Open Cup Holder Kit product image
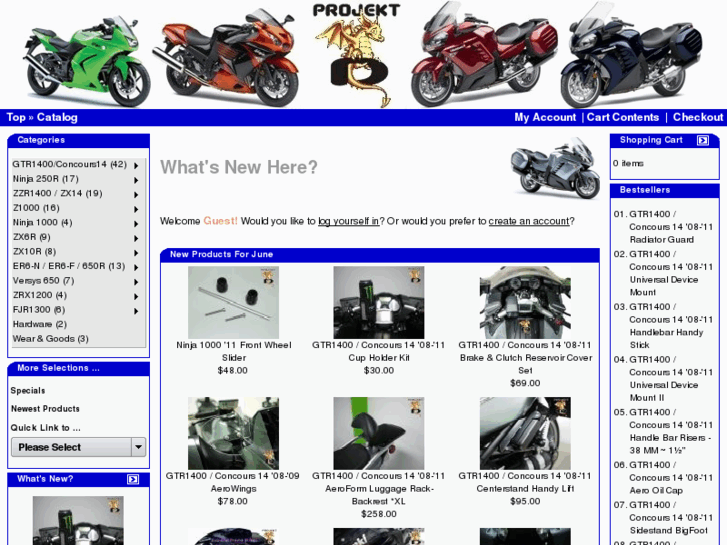The image size is (727, 545). [x=379, y=302]
